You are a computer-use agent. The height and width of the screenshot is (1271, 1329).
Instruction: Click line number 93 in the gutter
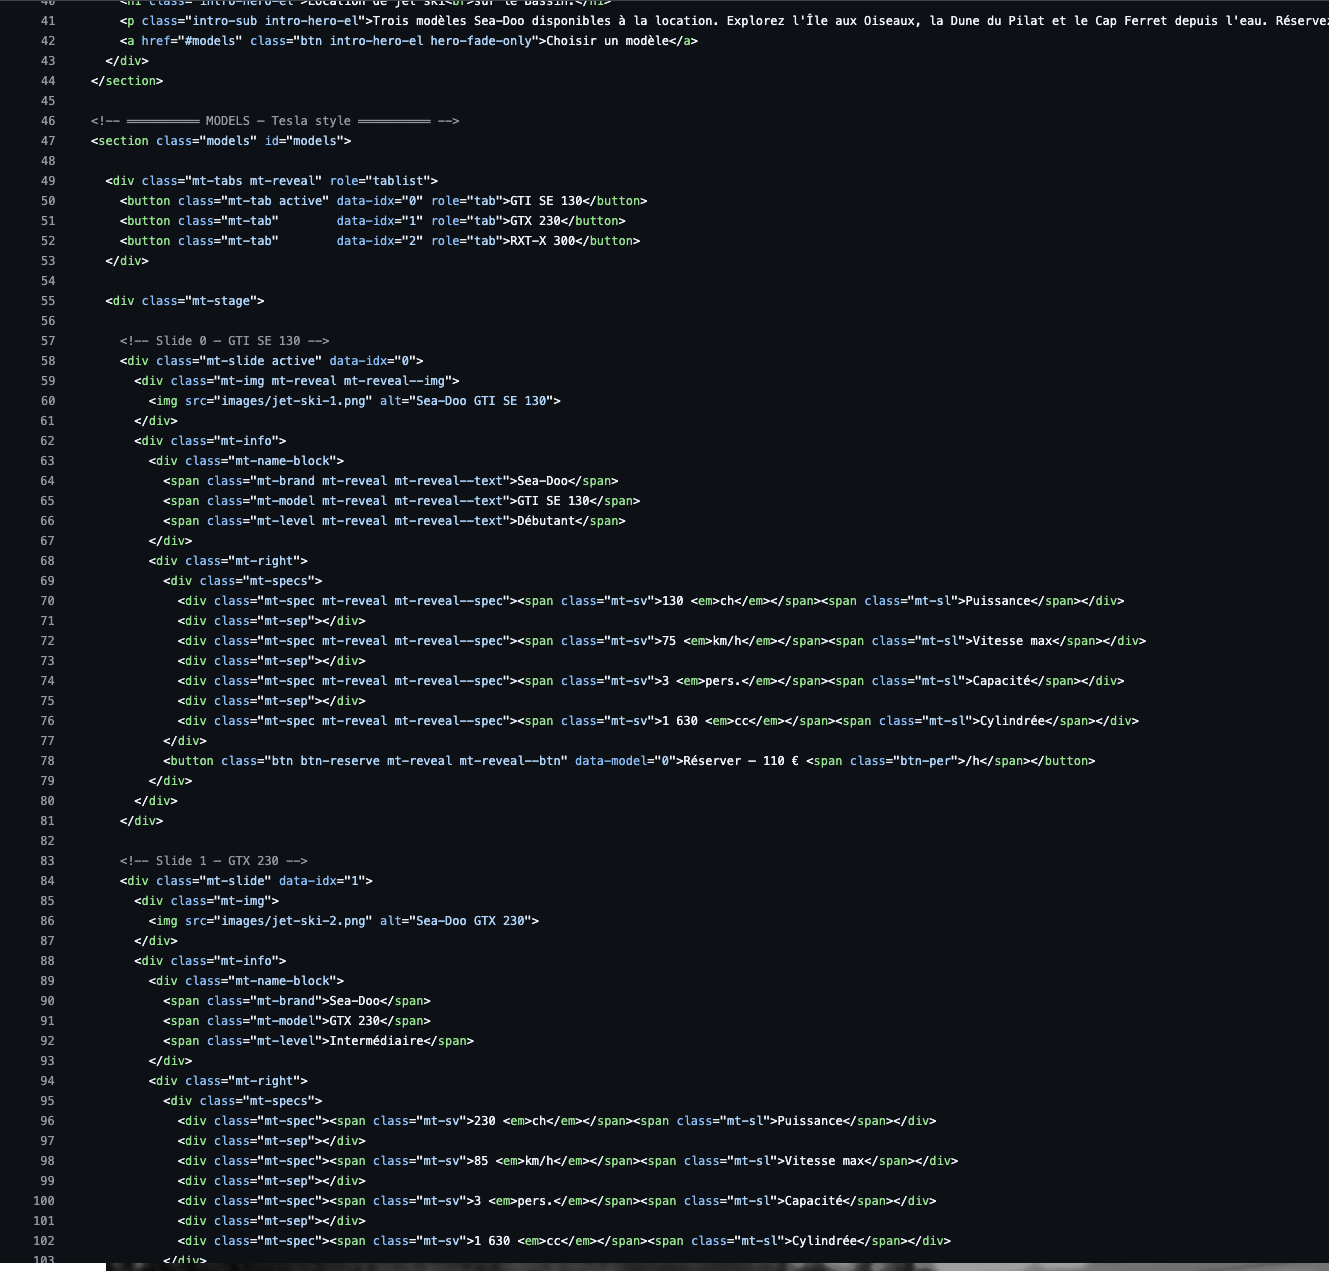click(48, 1061)
